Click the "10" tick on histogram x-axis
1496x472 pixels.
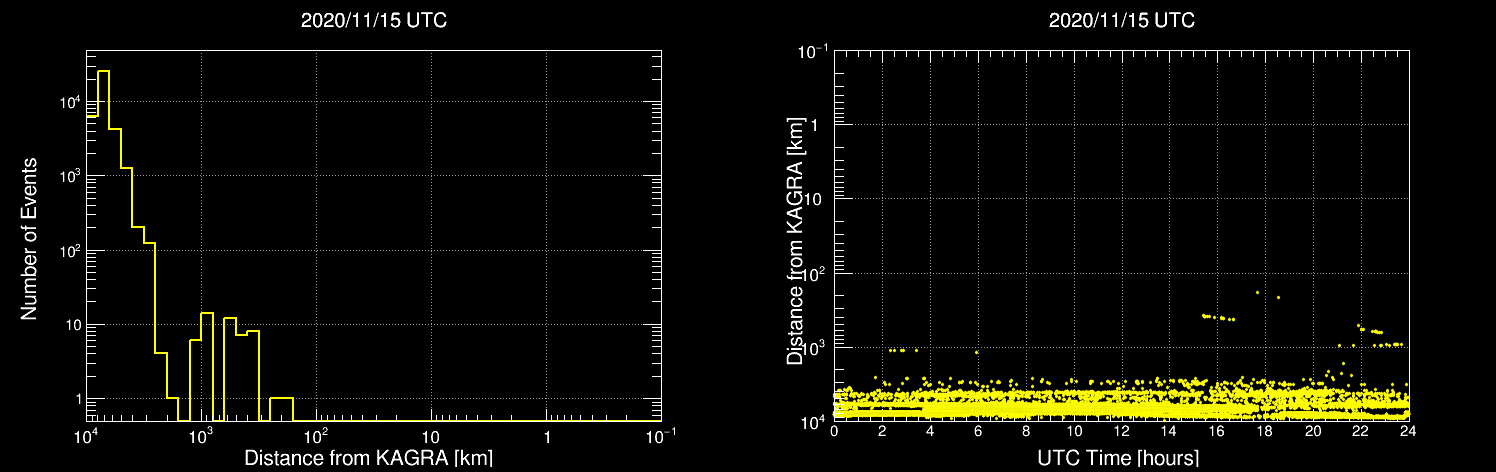coord(431,438)
